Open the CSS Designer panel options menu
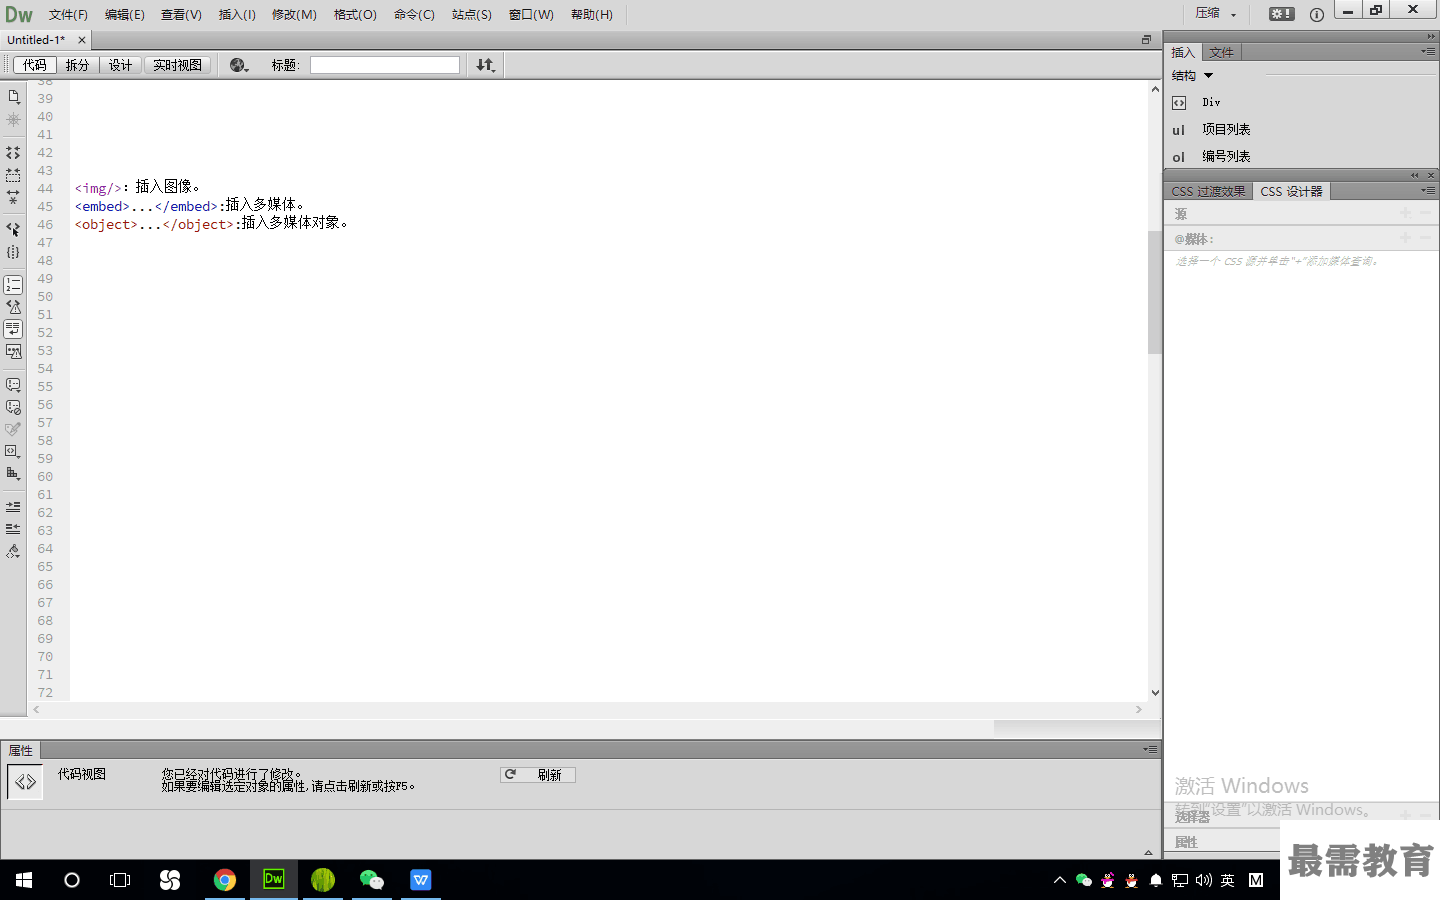Viewport: 1440px width, 900px height. (1428, 190)
